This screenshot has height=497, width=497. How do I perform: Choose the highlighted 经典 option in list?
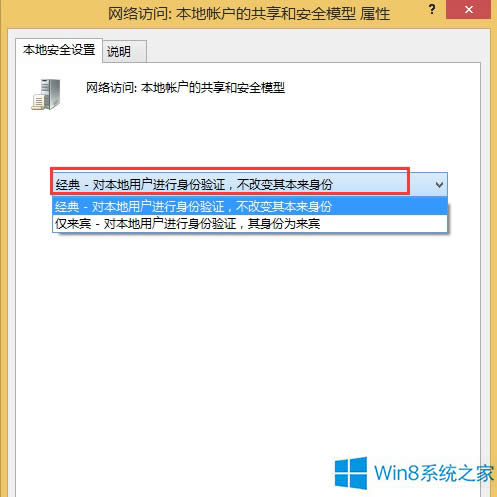pyautogui.click(x=250, y=206)
